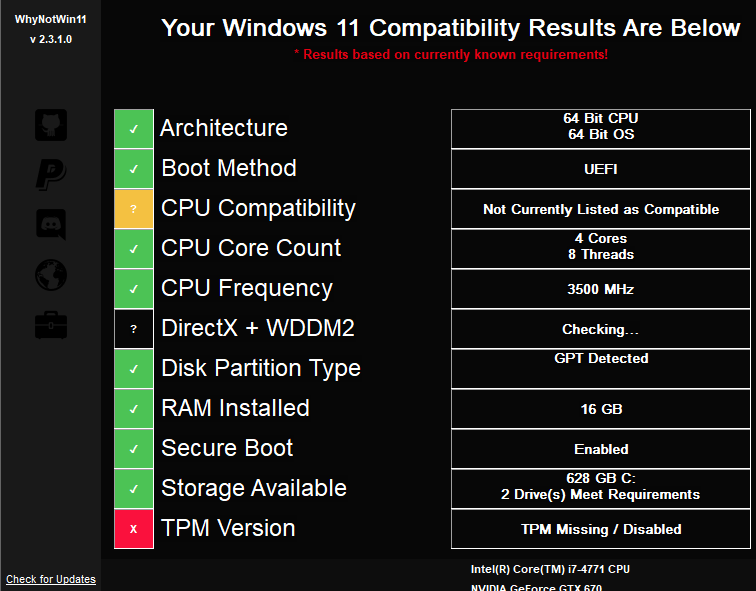Click the '16 GB' result box
This screenshot has height=591, width=756.
(x=601, y=409)
